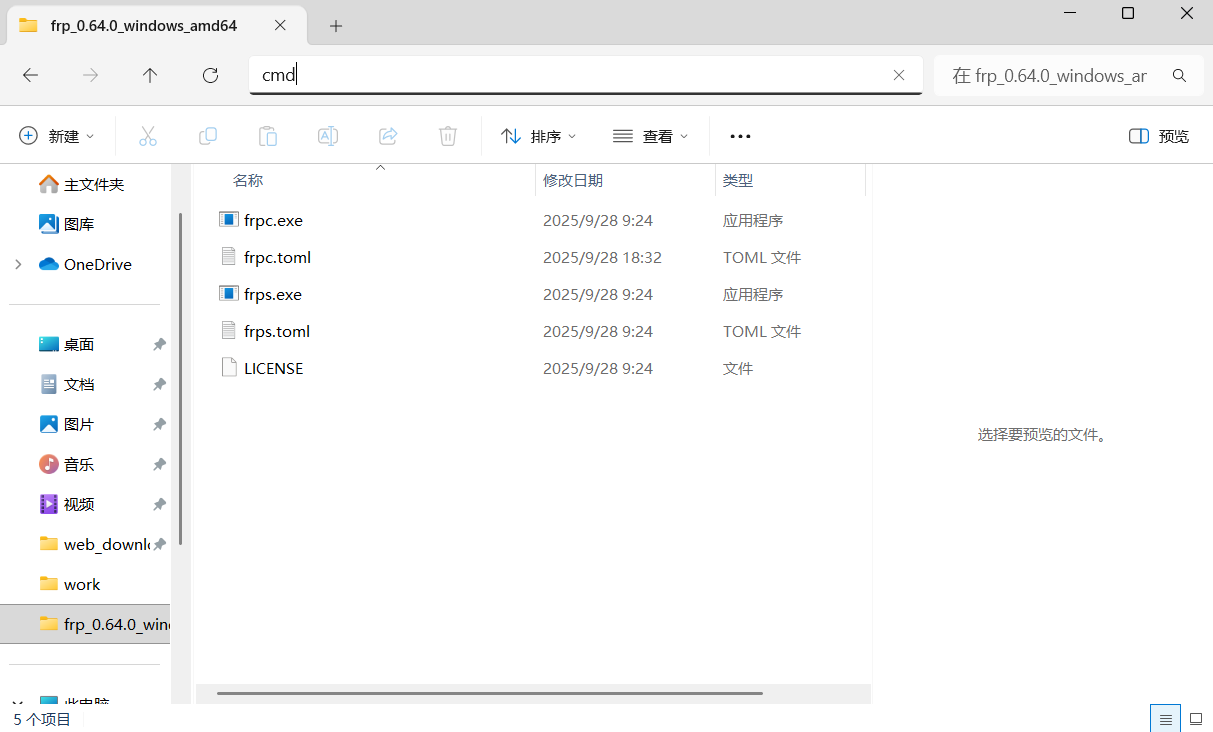Viewport: 1213px width, 732px height.
Task: Open the View options menu
Action: [x=651, y=136]
